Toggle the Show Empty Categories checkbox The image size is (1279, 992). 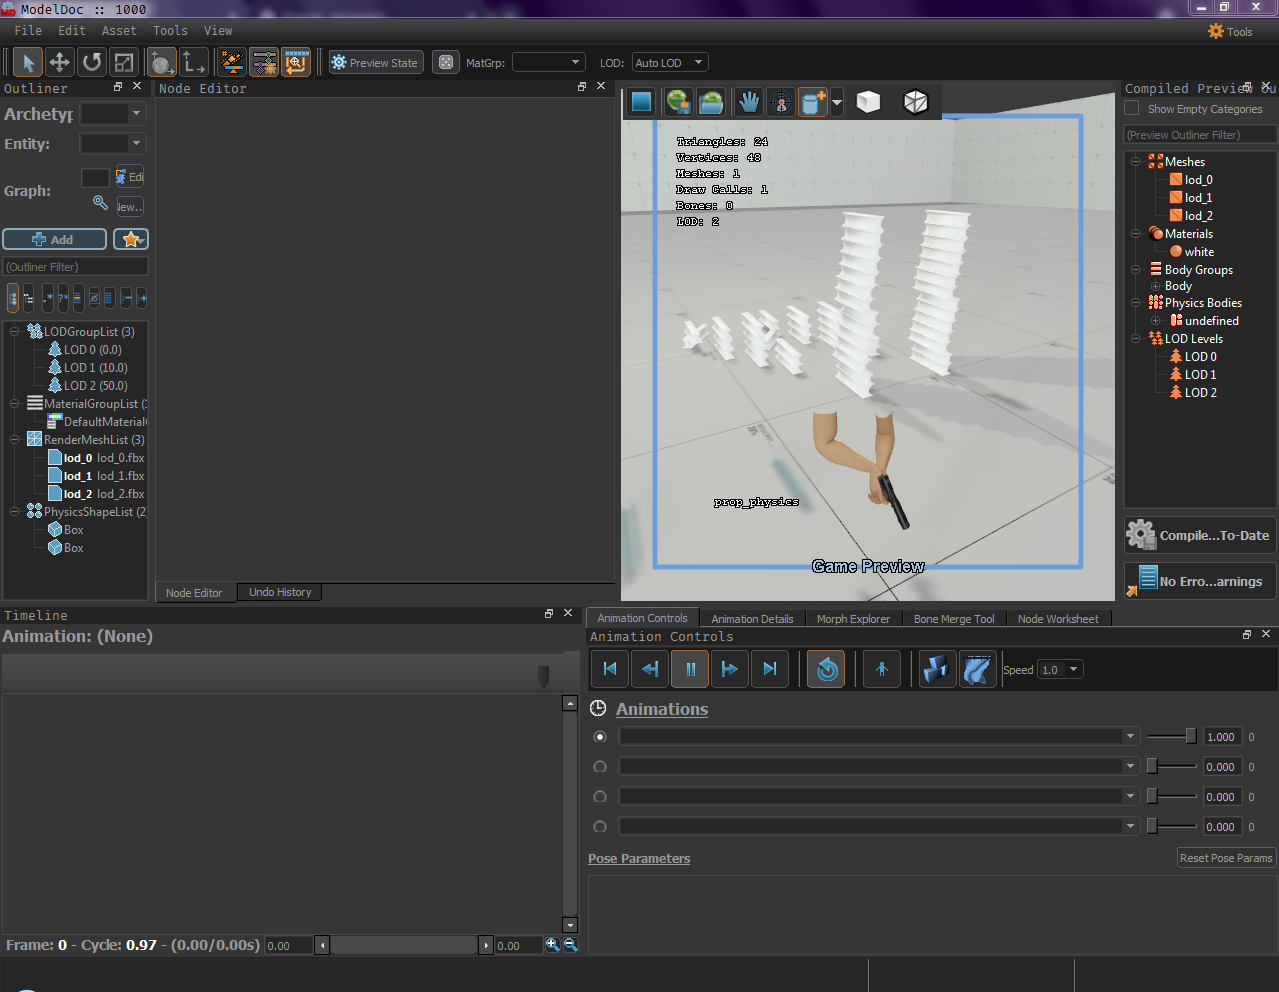click(1131, 108)
